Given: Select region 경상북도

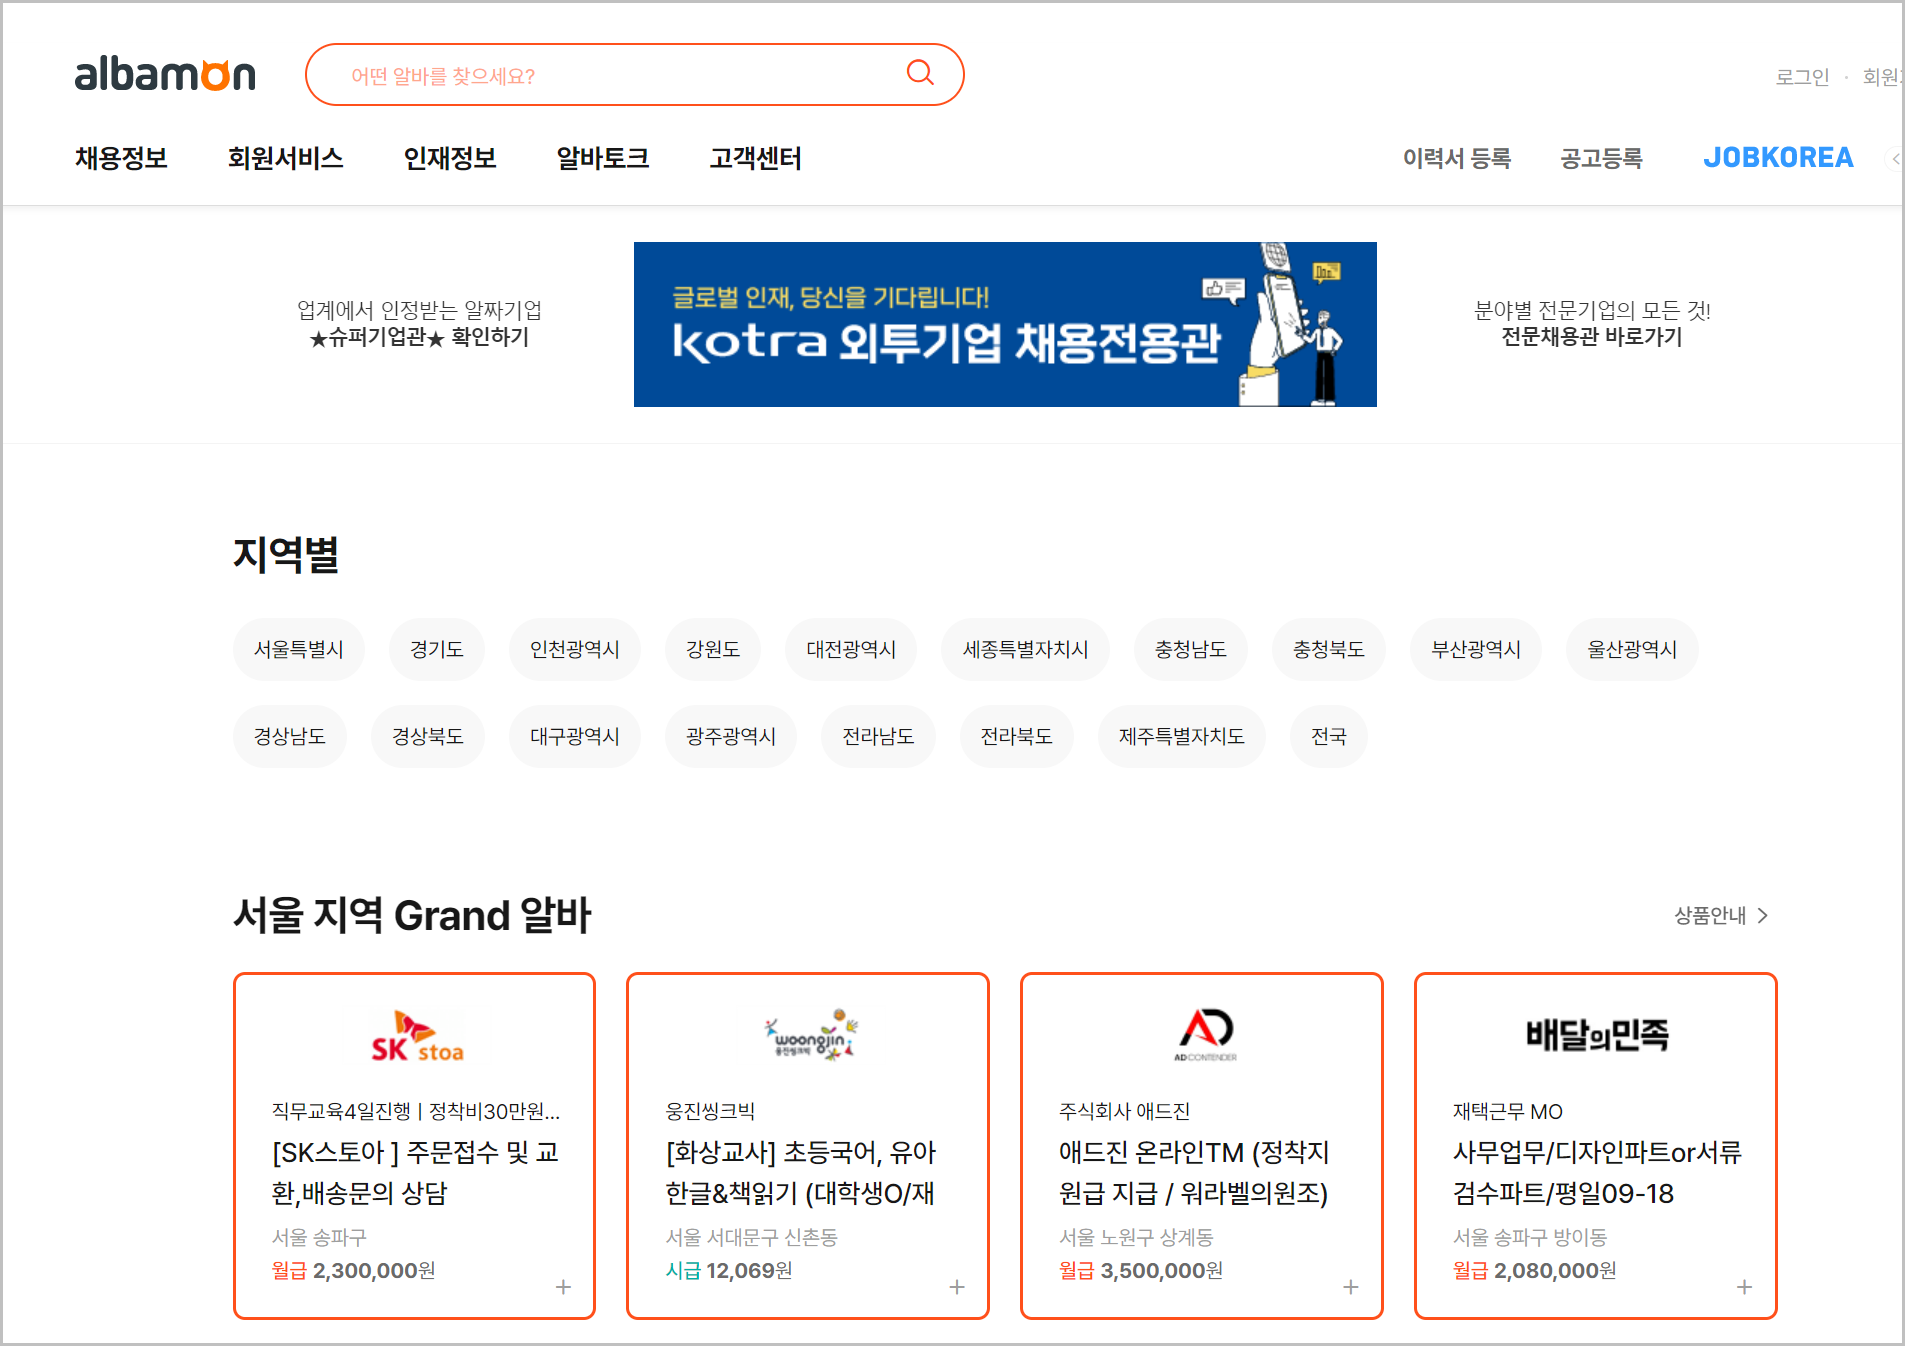Looking at the screenshot, I should (428, 737).
